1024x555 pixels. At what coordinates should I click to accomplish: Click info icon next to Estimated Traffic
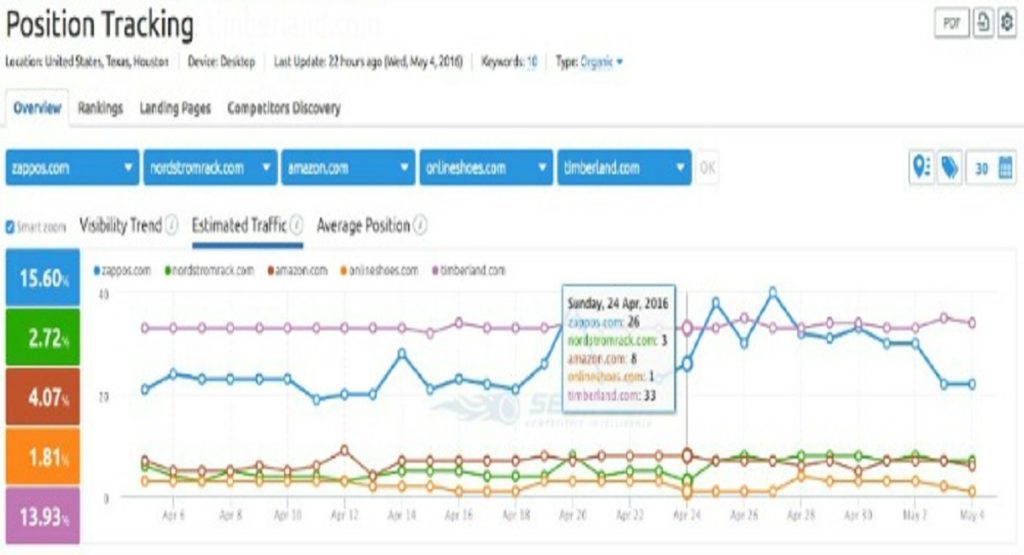point(296,225)
